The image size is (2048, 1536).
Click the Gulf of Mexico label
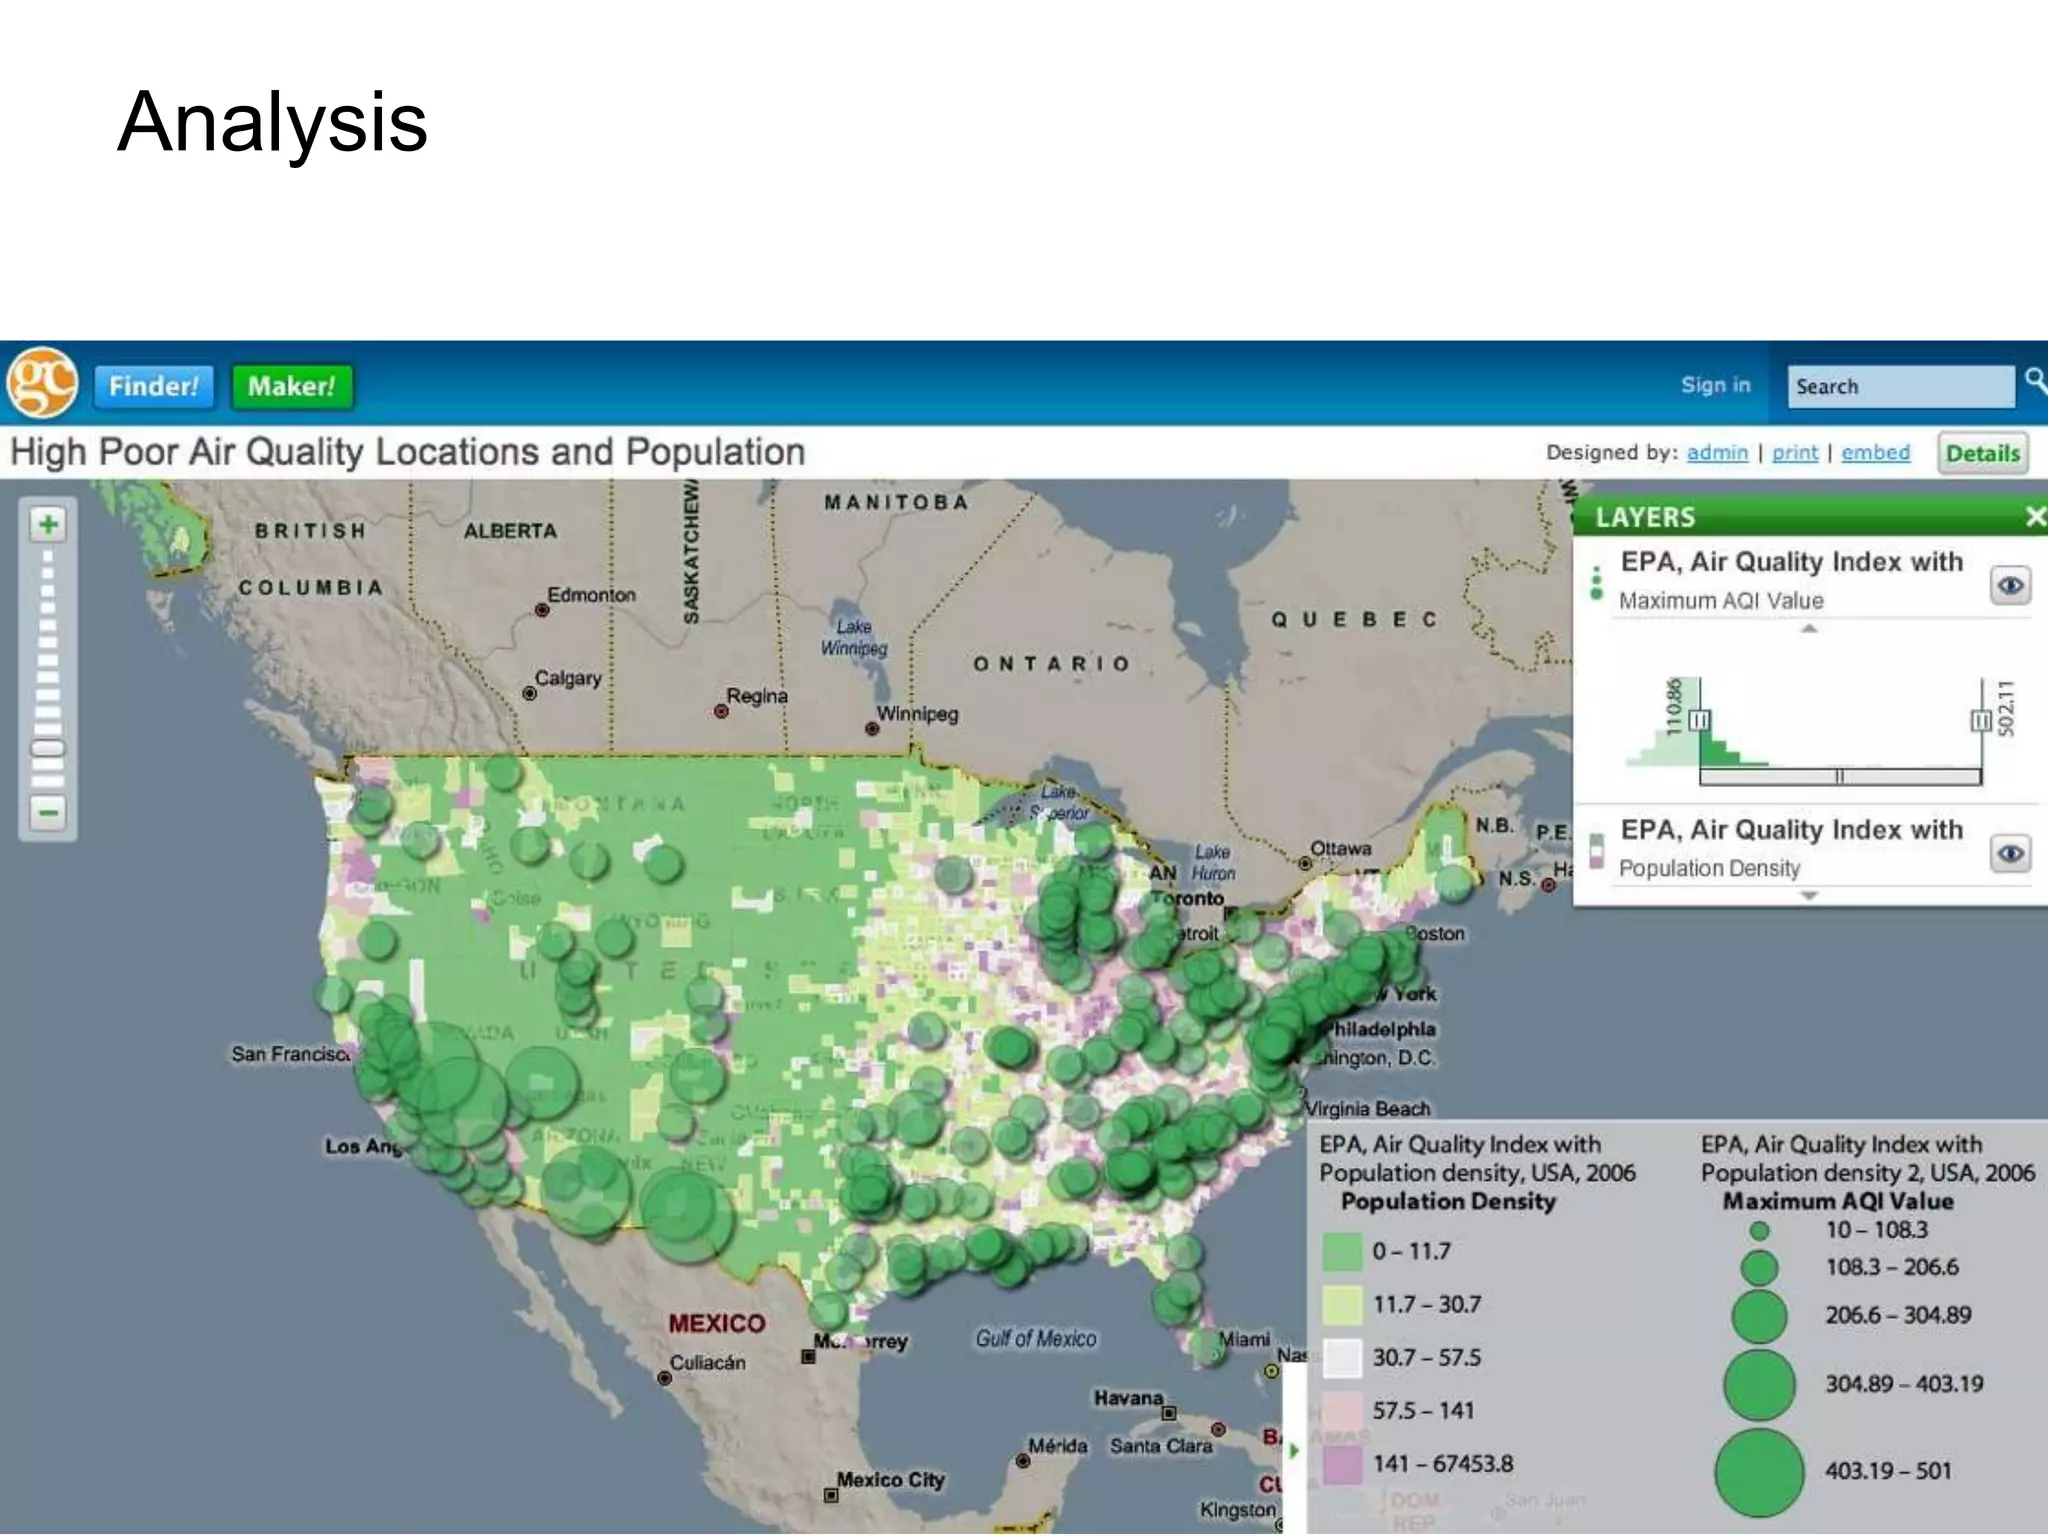click(1036, 1338)
